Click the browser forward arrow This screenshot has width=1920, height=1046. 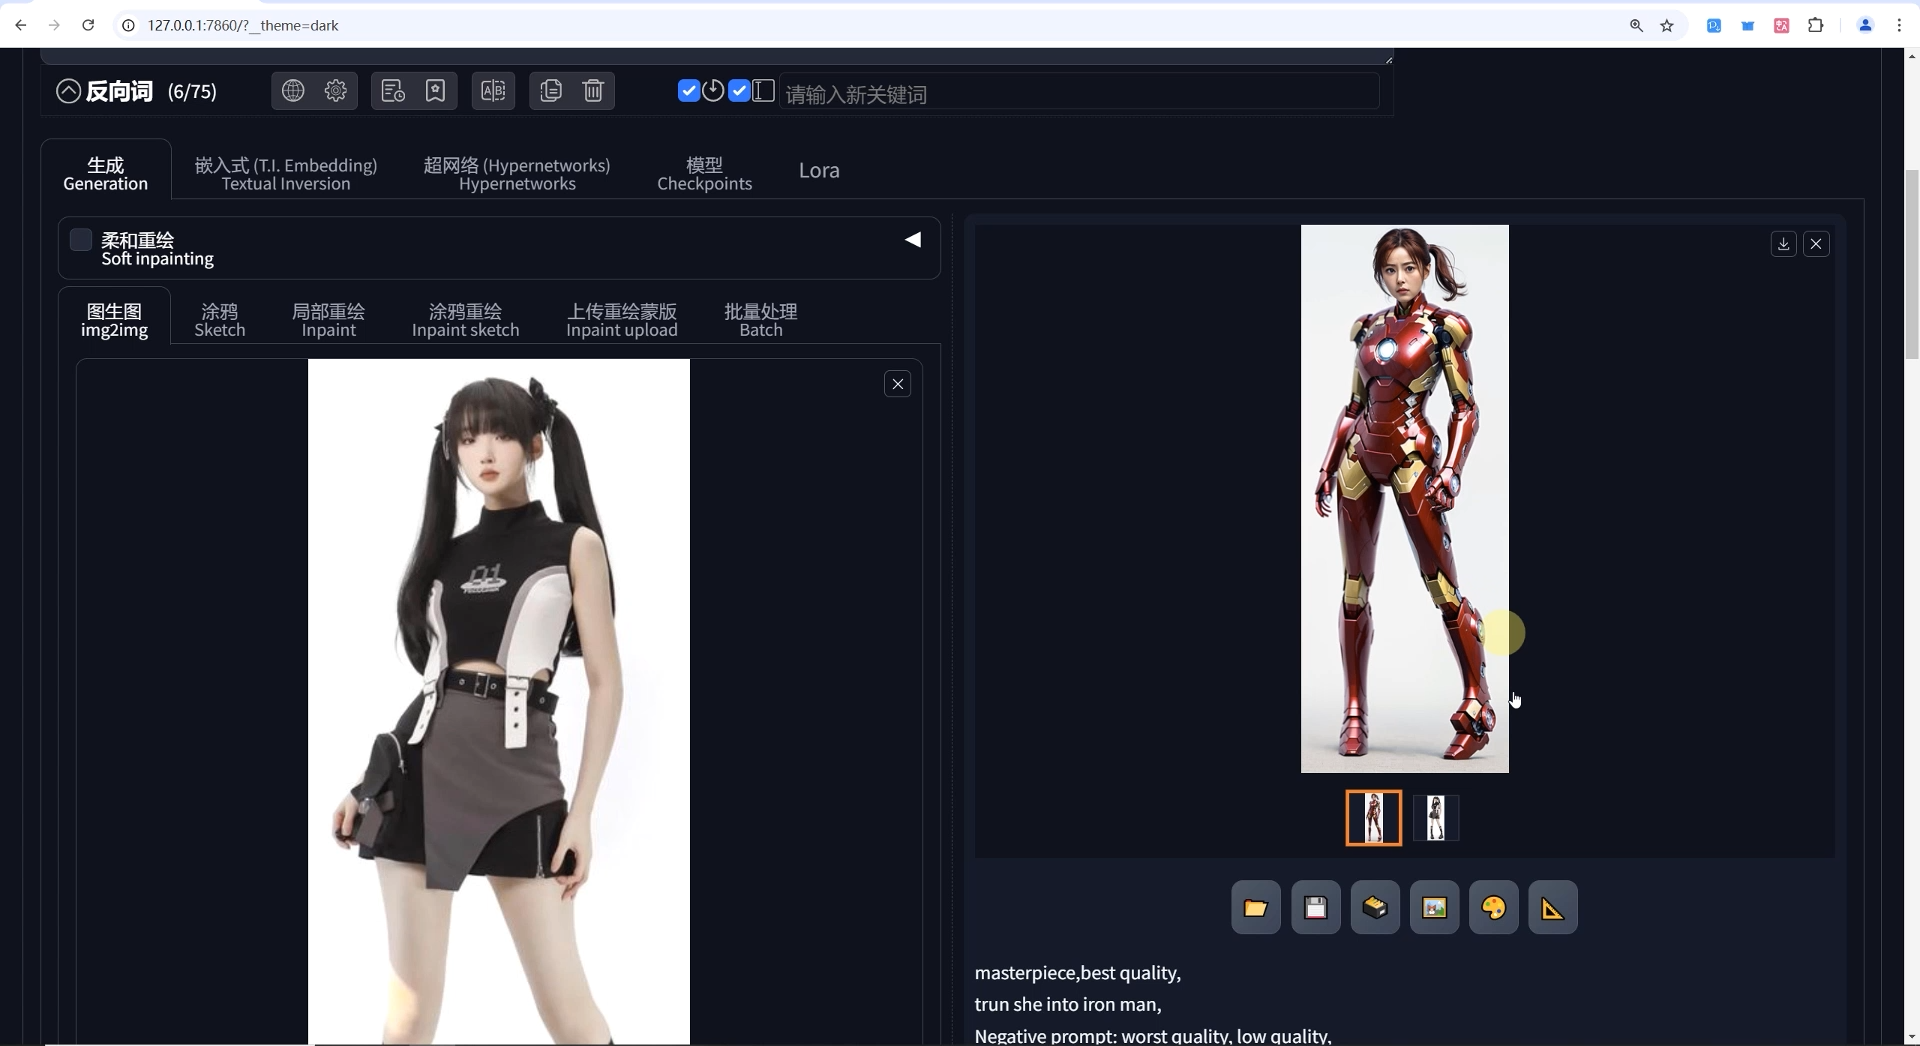tap(54, 25)
